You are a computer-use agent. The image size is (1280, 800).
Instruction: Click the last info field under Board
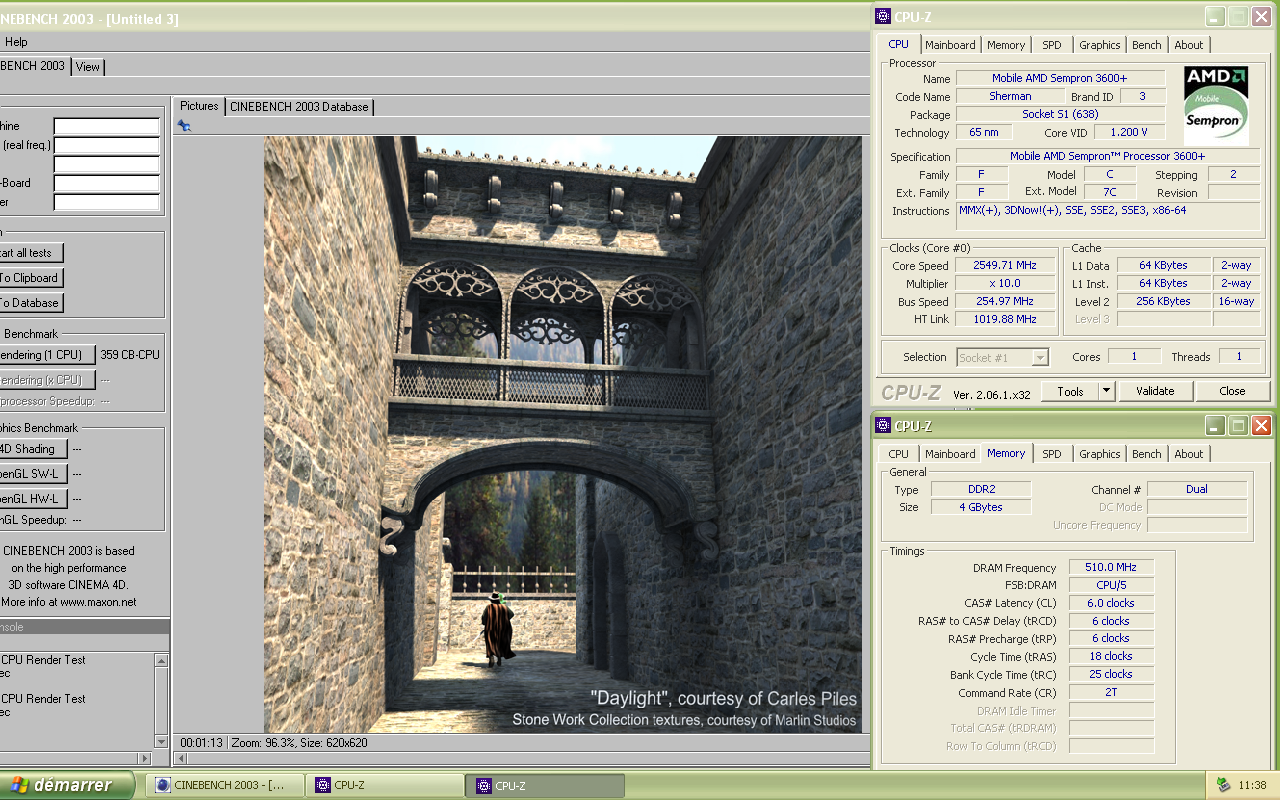pos(107,202)
